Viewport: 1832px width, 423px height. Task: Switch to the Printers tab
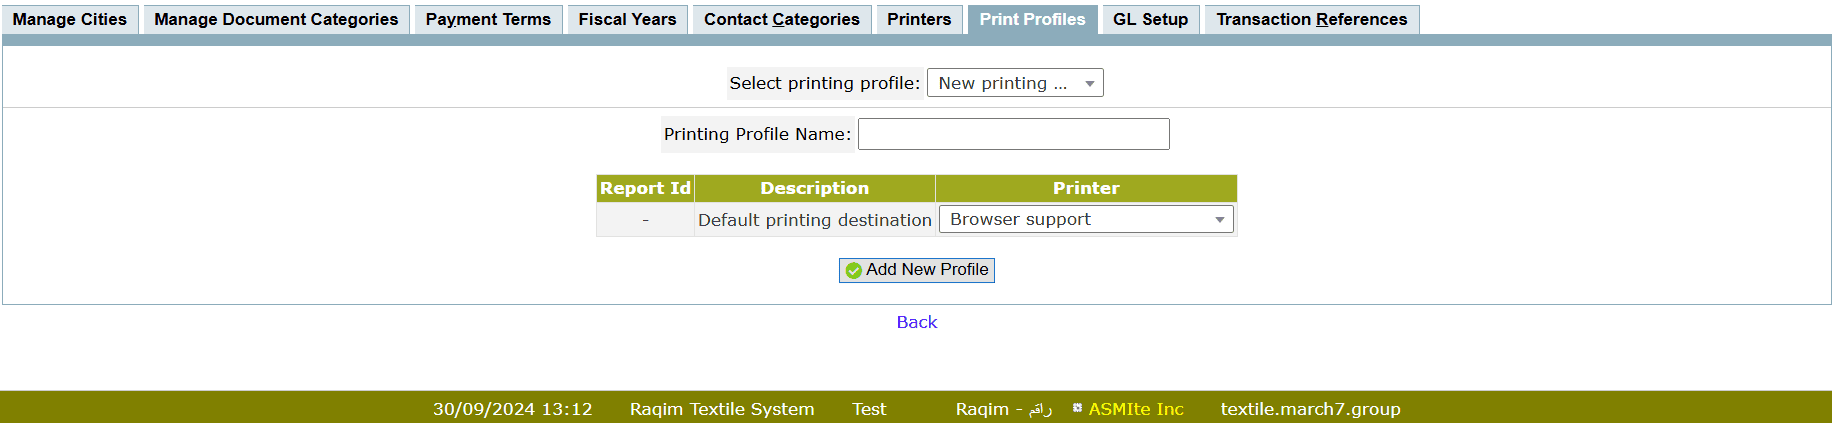pos(919,19)
